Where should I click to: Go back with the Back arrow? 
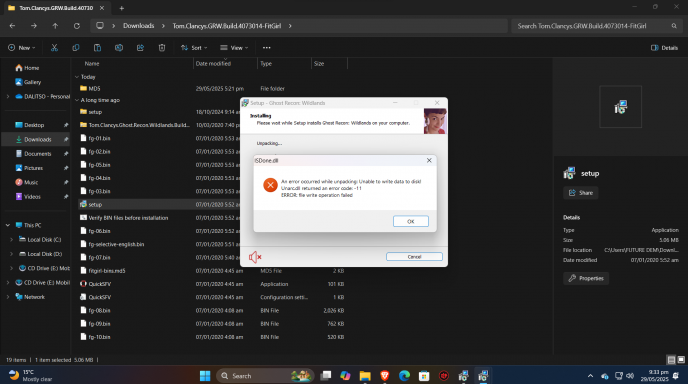pyautogui.click(x=12, y=26)
